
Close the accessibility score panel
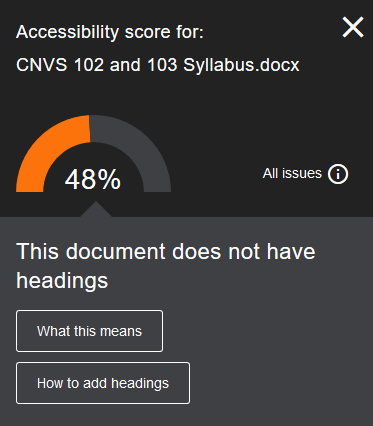[x=353, y=27]
